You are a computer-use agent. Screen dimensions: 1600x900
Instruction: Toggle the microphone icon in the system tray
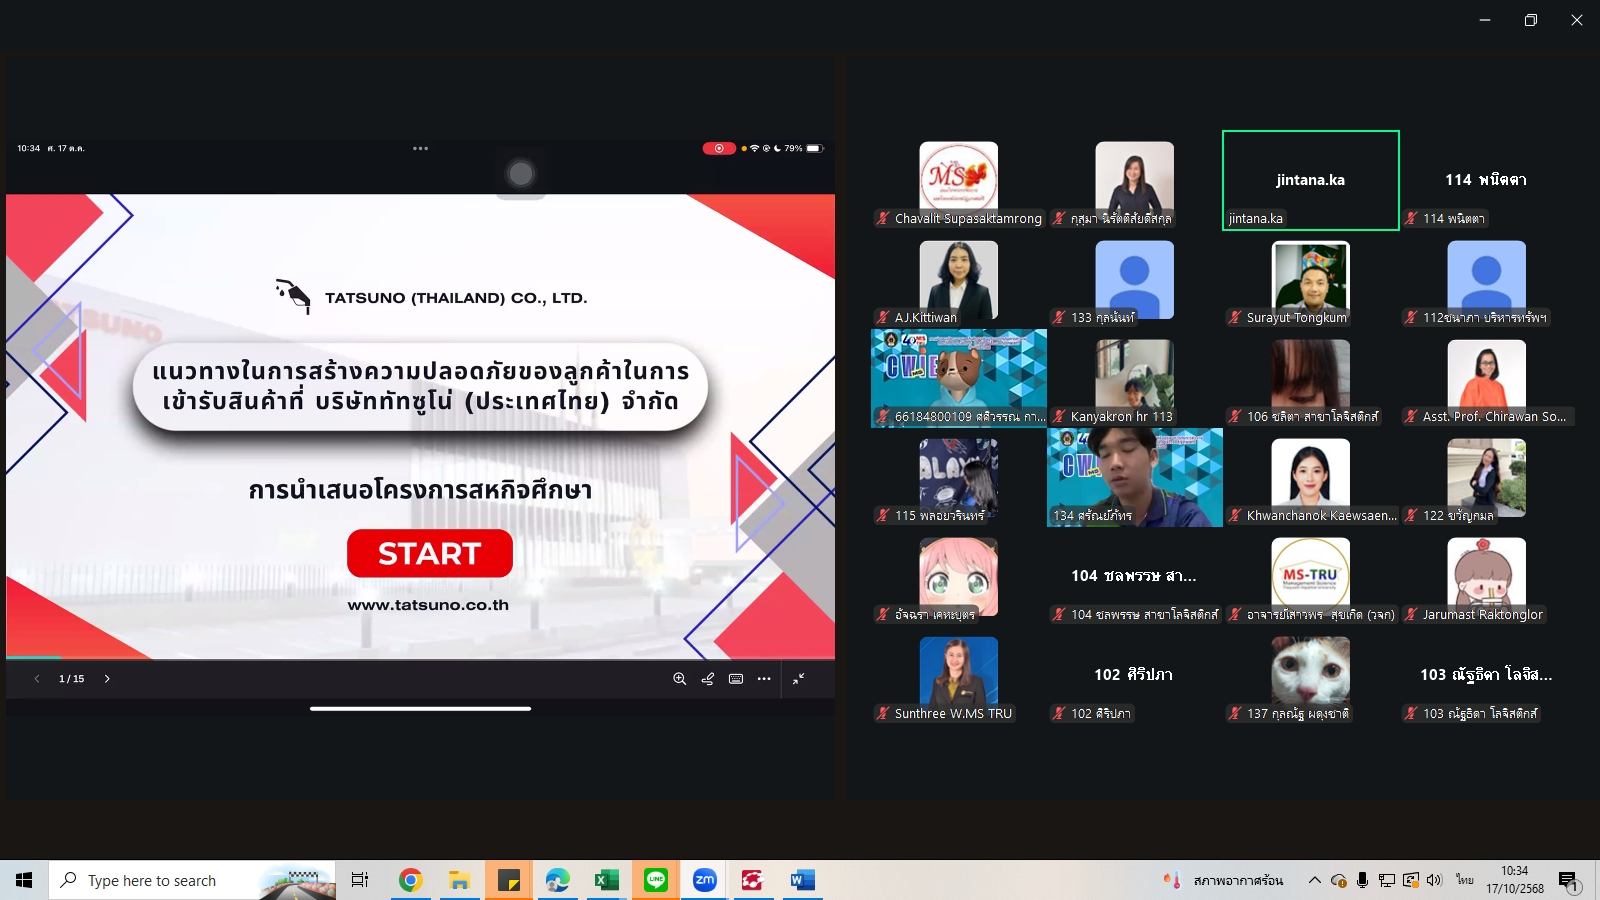tap(1362, 880)
